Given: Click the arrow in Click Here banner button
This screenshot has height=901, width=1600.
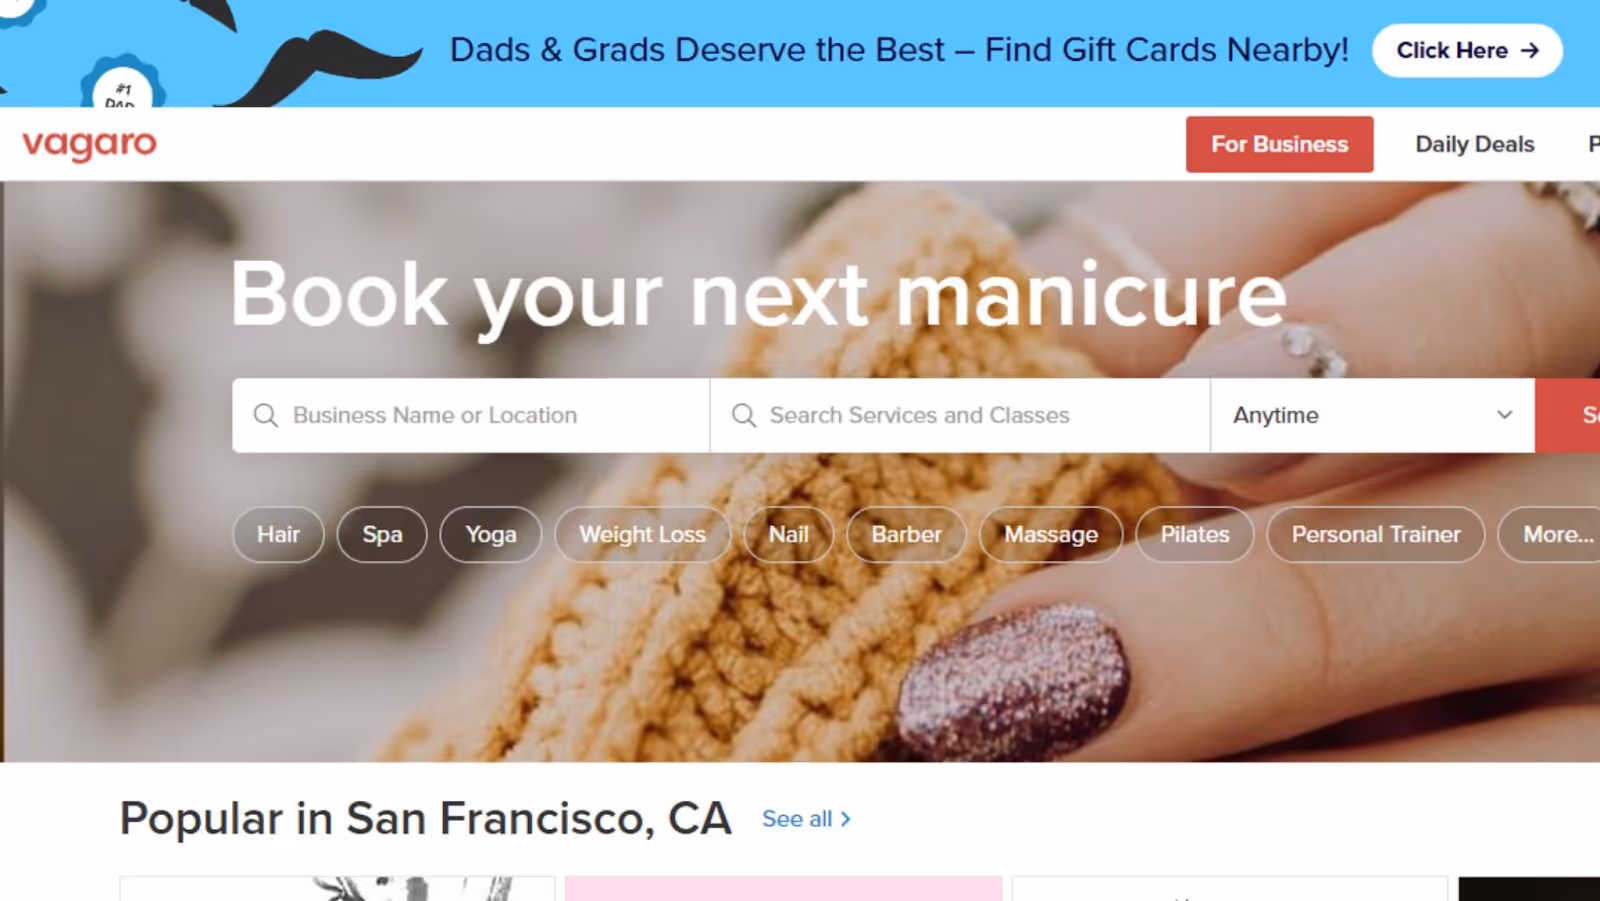Looking at the screenshot, I should click(1529, 50).
